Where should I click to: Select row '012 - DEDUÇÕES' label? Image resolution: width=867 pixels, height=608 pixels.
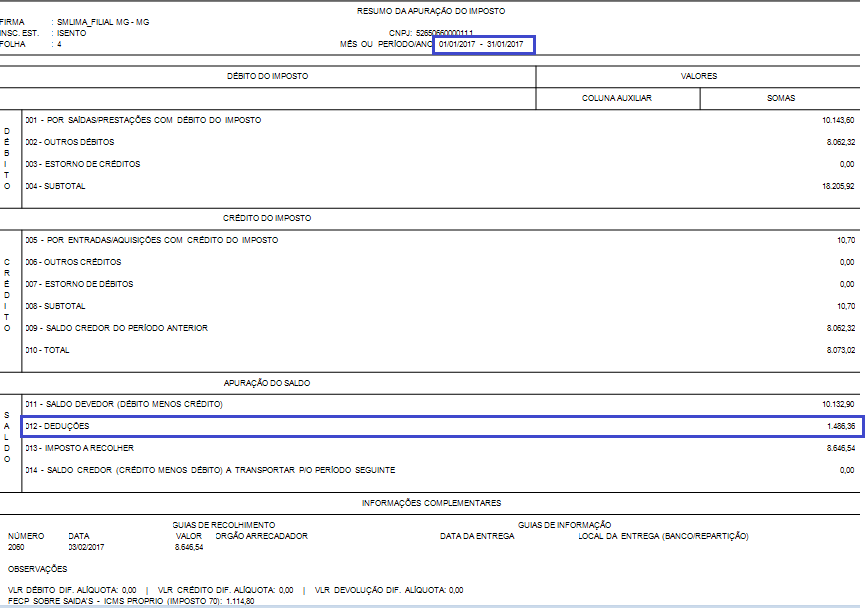click(x=57, y=426)
